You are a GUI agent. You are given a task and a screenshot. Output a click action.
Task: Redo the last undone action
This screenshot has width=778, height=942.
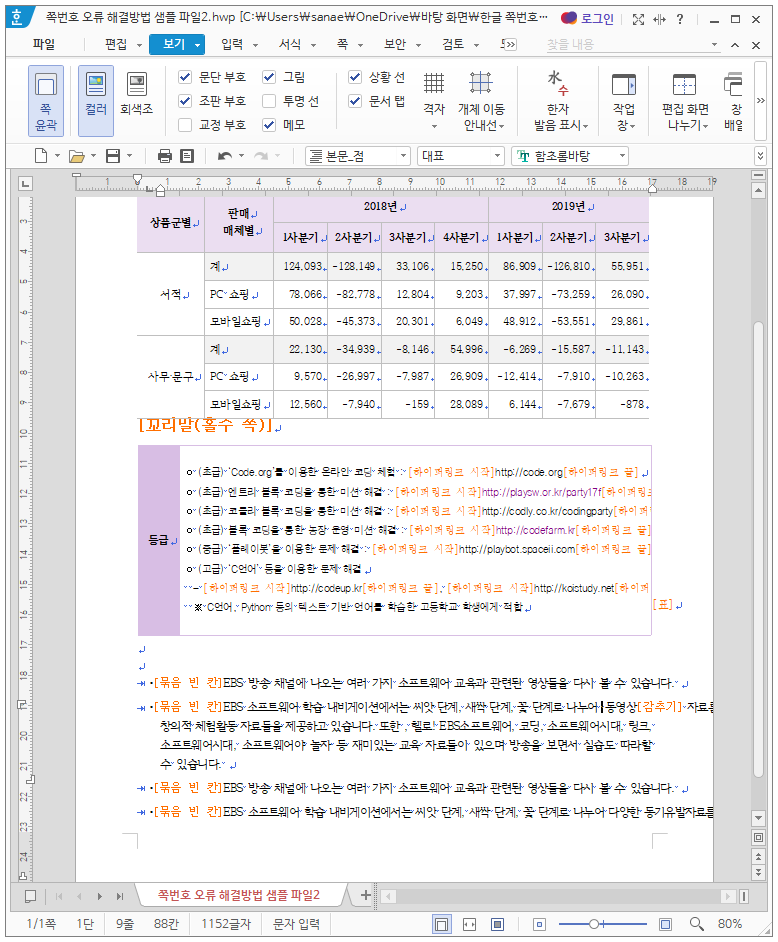[x=261, y=156]
